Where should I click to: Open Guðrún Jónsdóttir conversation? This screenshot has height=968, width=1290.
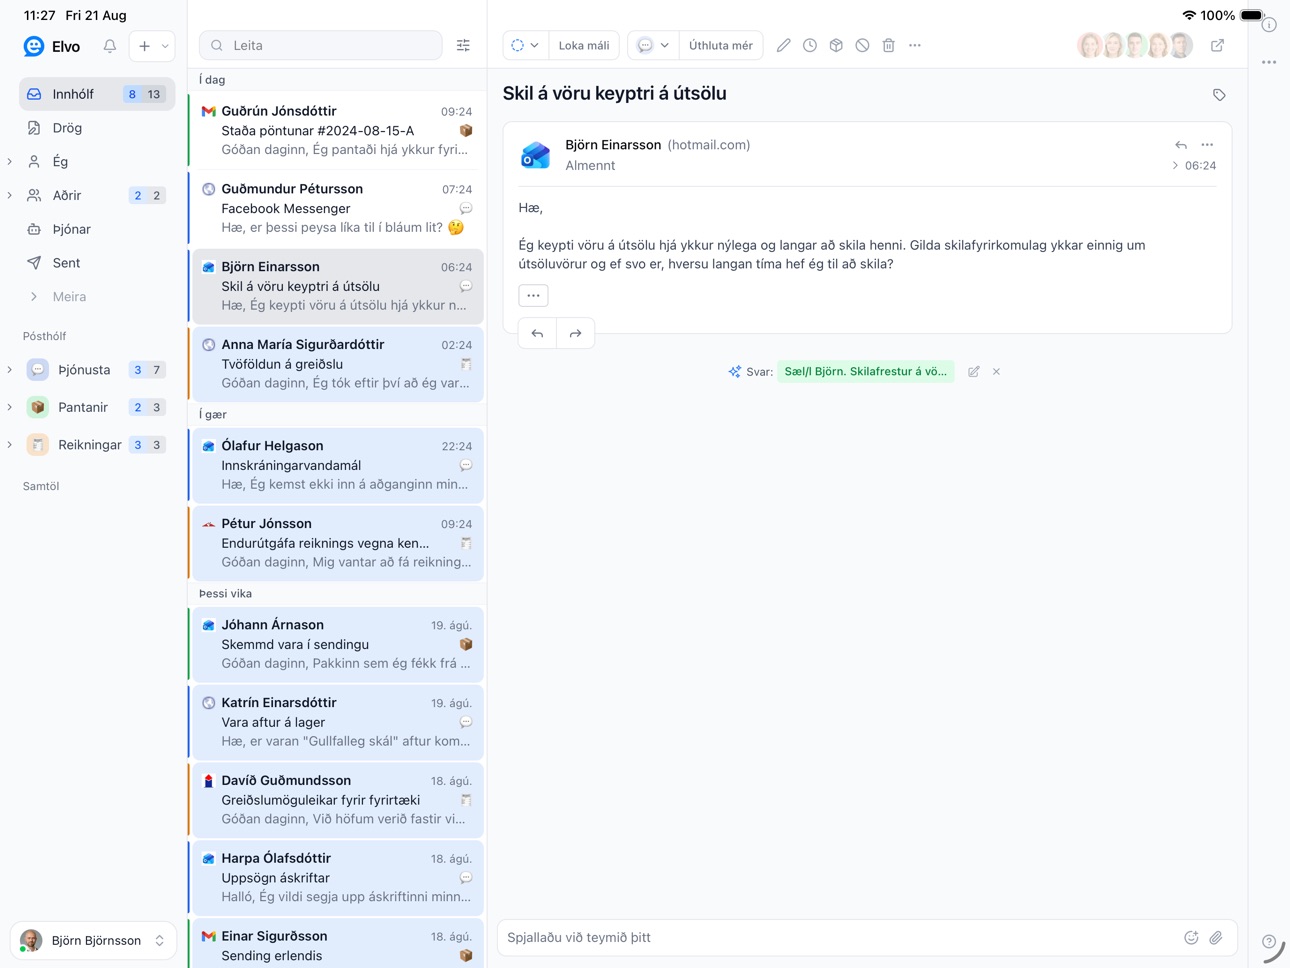coord(337,130)
